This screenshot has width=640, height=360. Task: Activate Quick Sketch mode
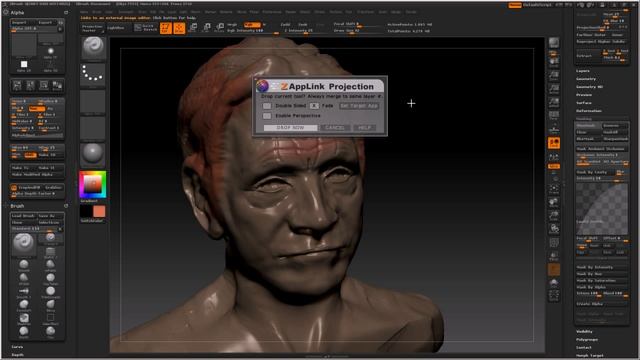pyautogui.click(x=146, y=28)
